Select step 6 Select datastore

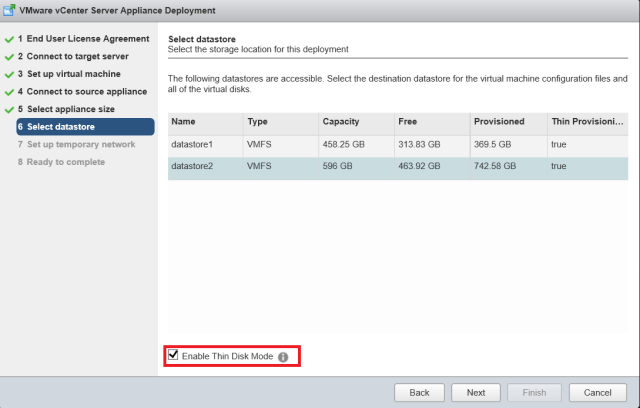[x=85, y=126]
